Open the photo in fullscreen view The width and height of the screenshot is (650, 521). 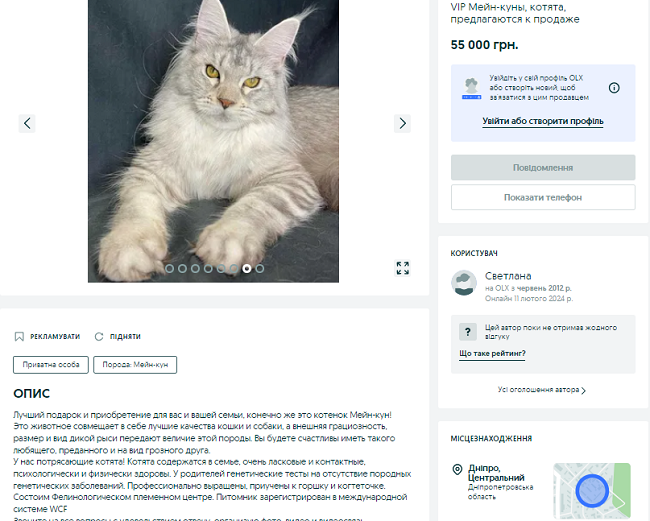pyautogui.click(x=403, y=268)
